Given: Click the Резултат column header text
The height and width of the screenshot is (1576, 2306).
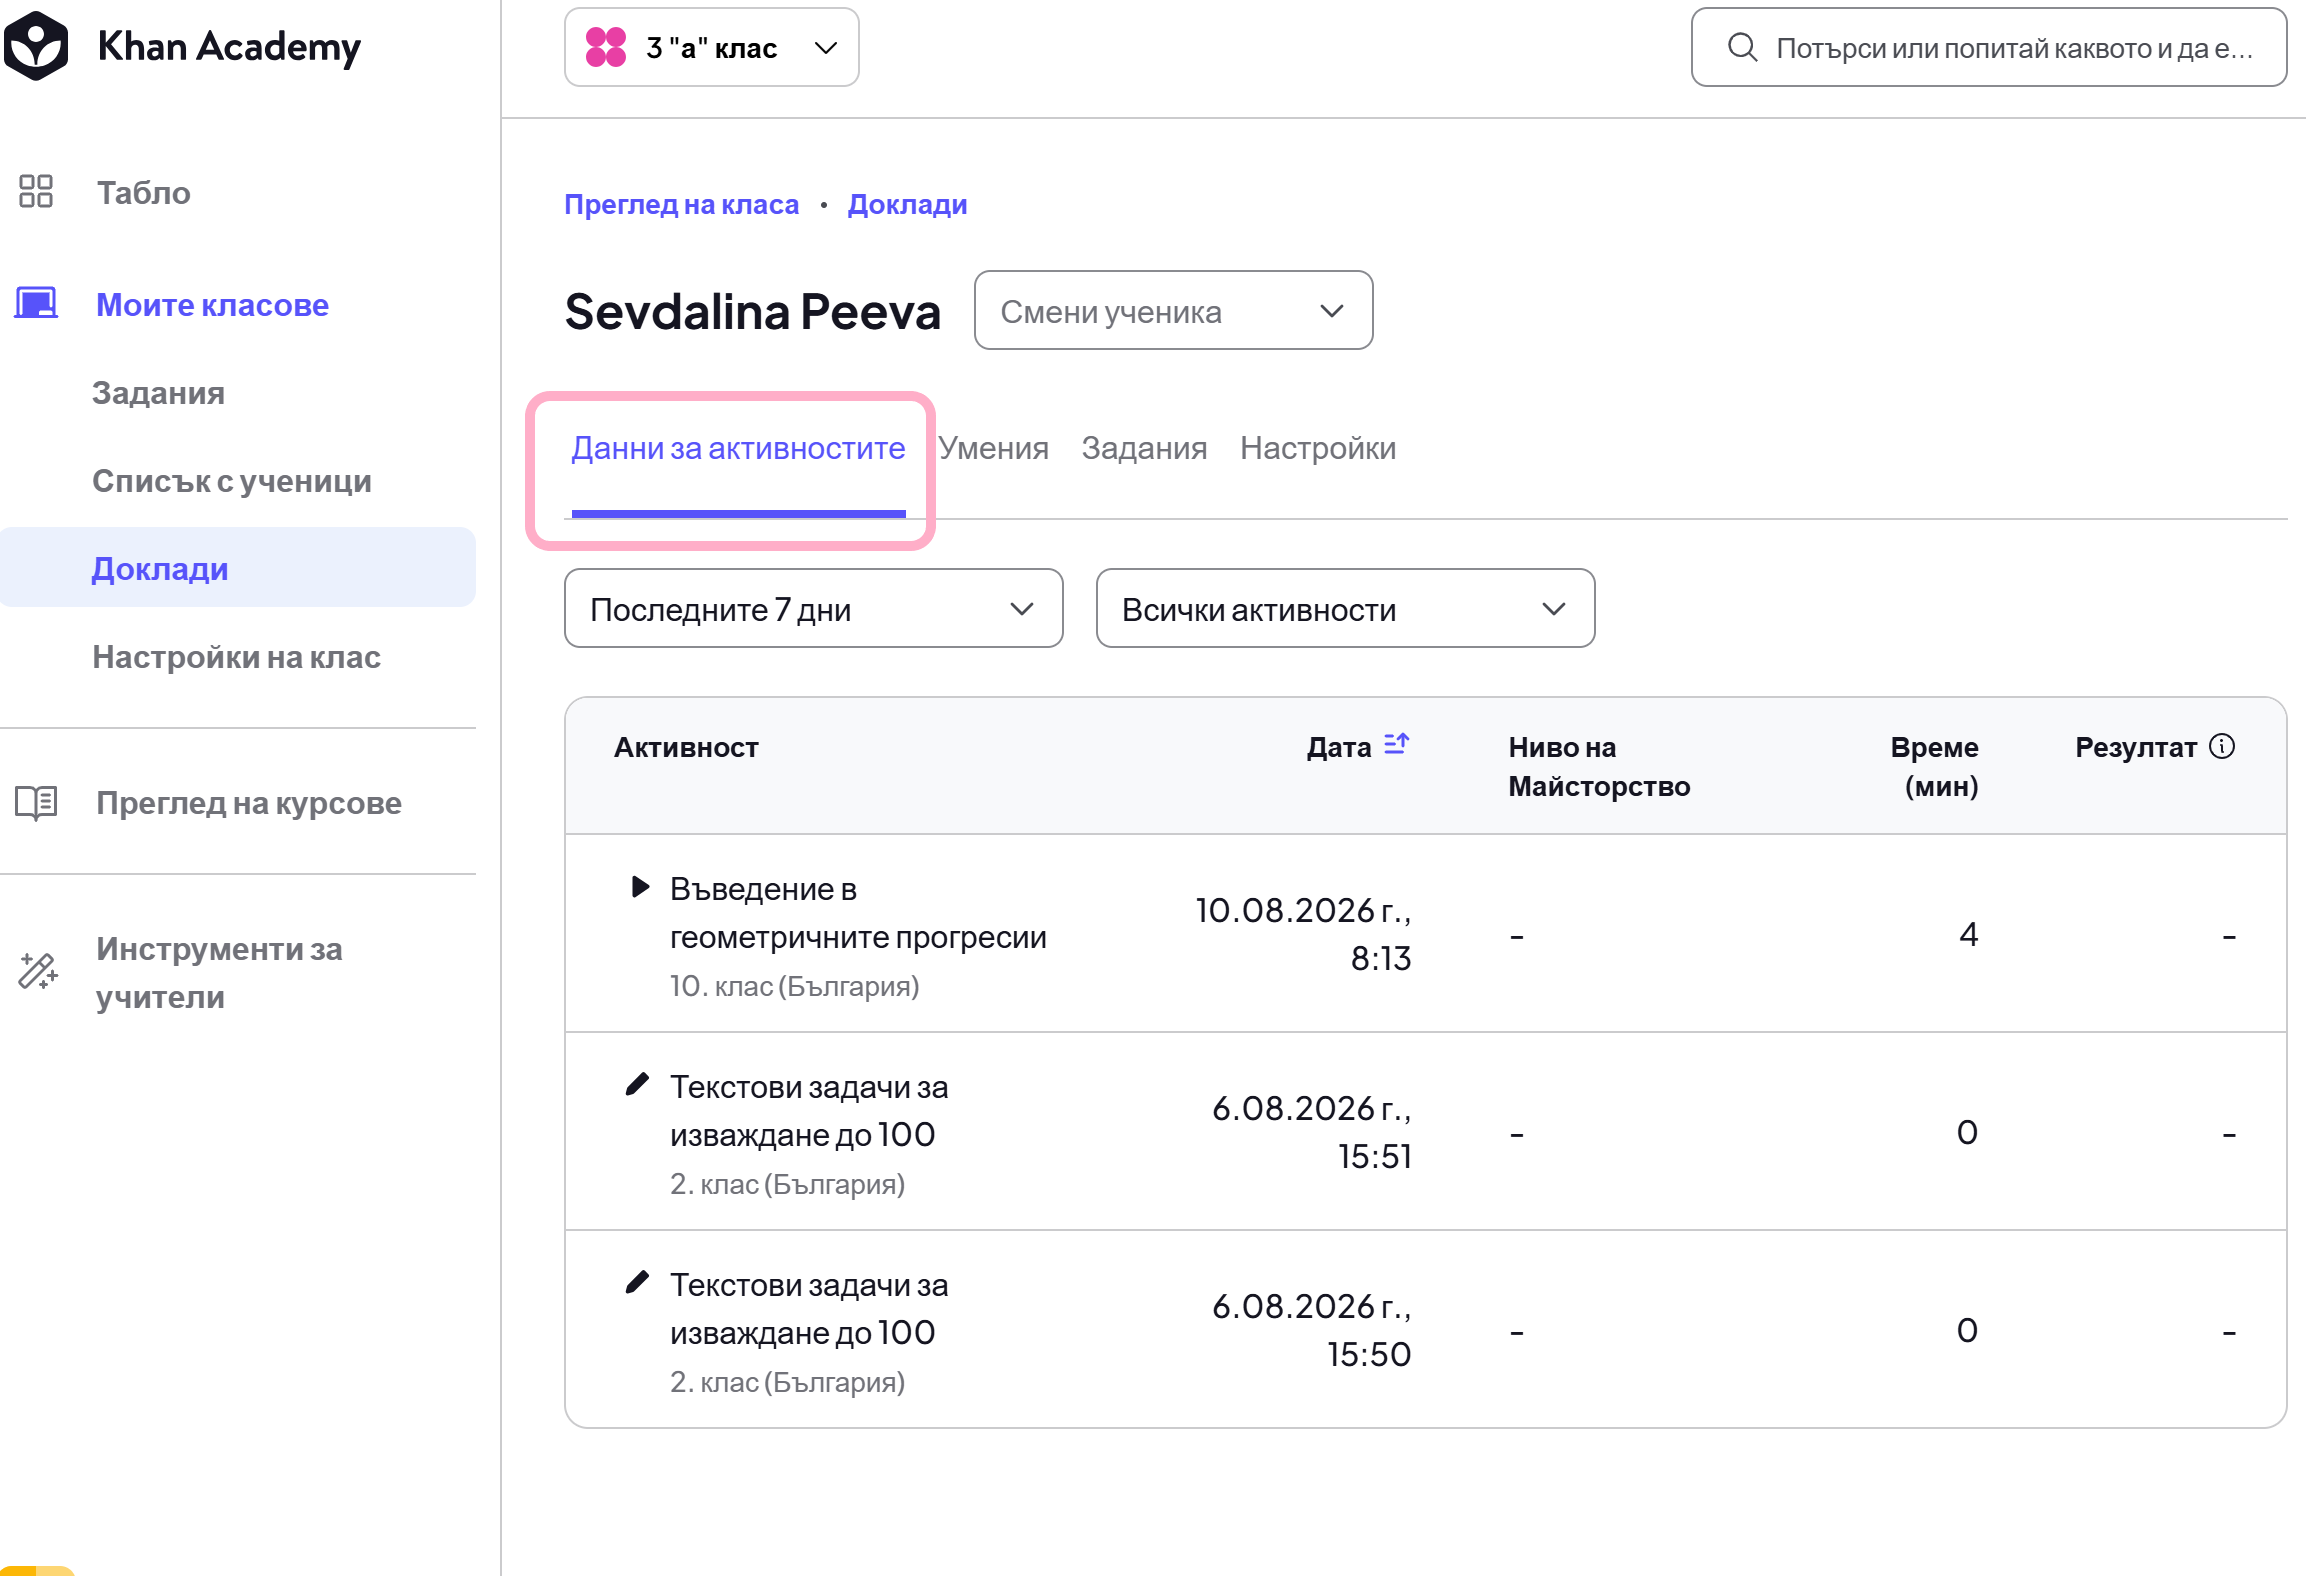Looking at the screenshot, I should (x=2136, y=747).
